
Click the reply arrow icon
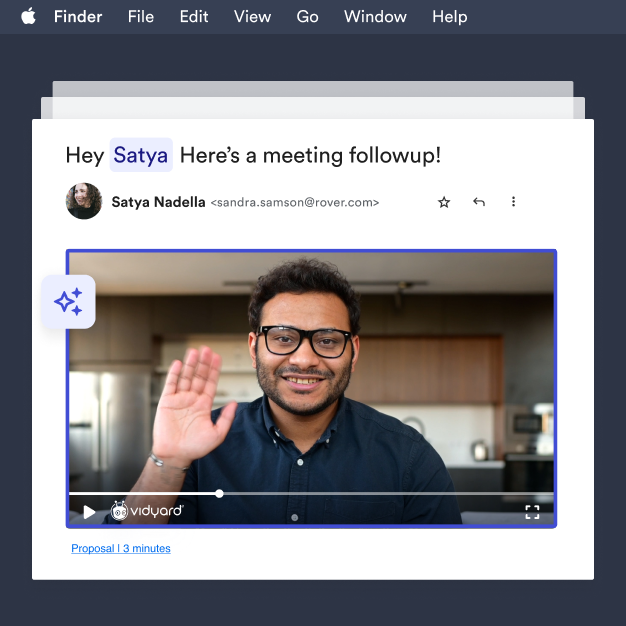(x=479, y=202)
